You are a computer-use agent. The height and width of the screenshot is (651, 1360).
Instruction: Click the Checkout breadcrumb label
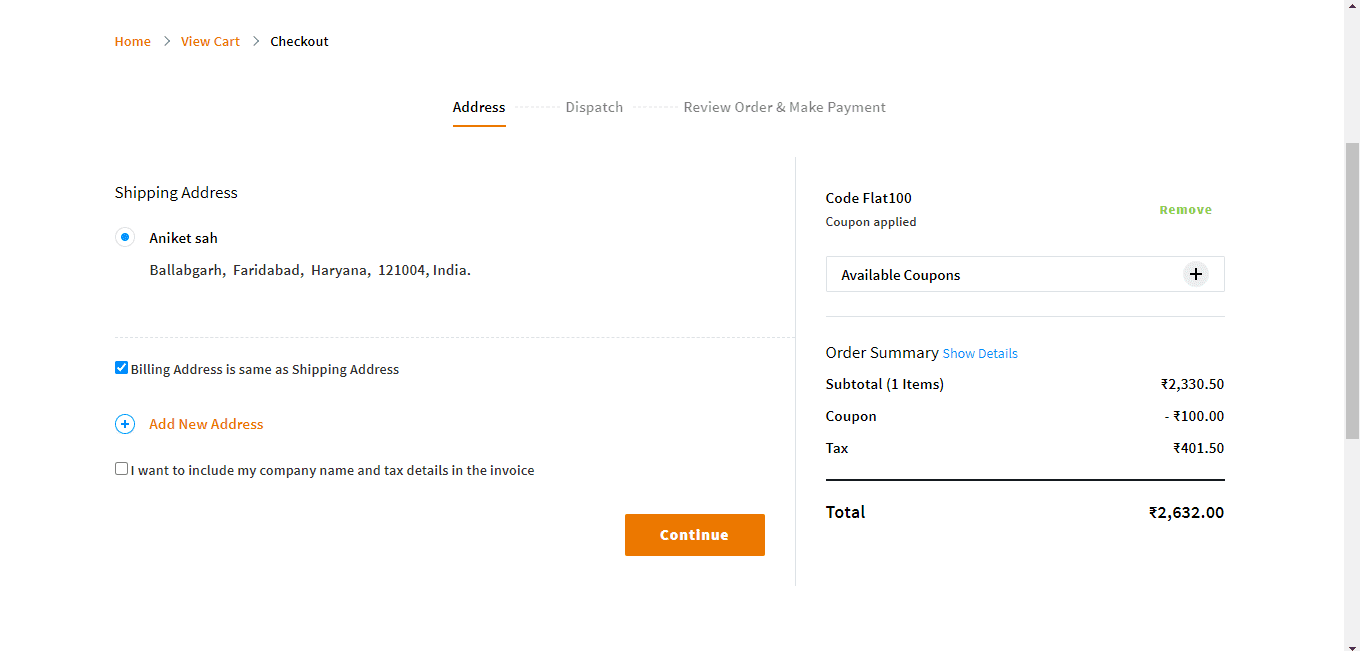click(x=299, y=41)
